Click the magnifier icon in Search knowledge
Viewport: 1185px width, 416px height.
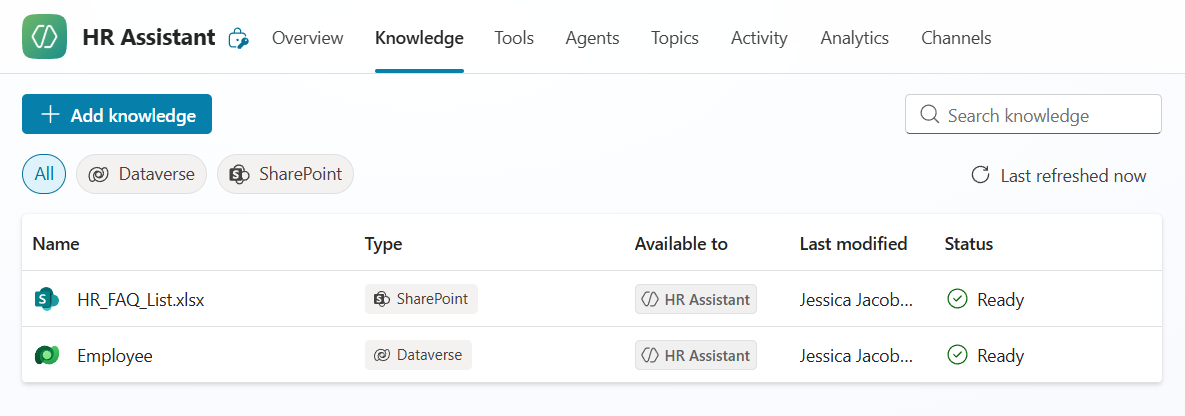click(x=930, y=115)
